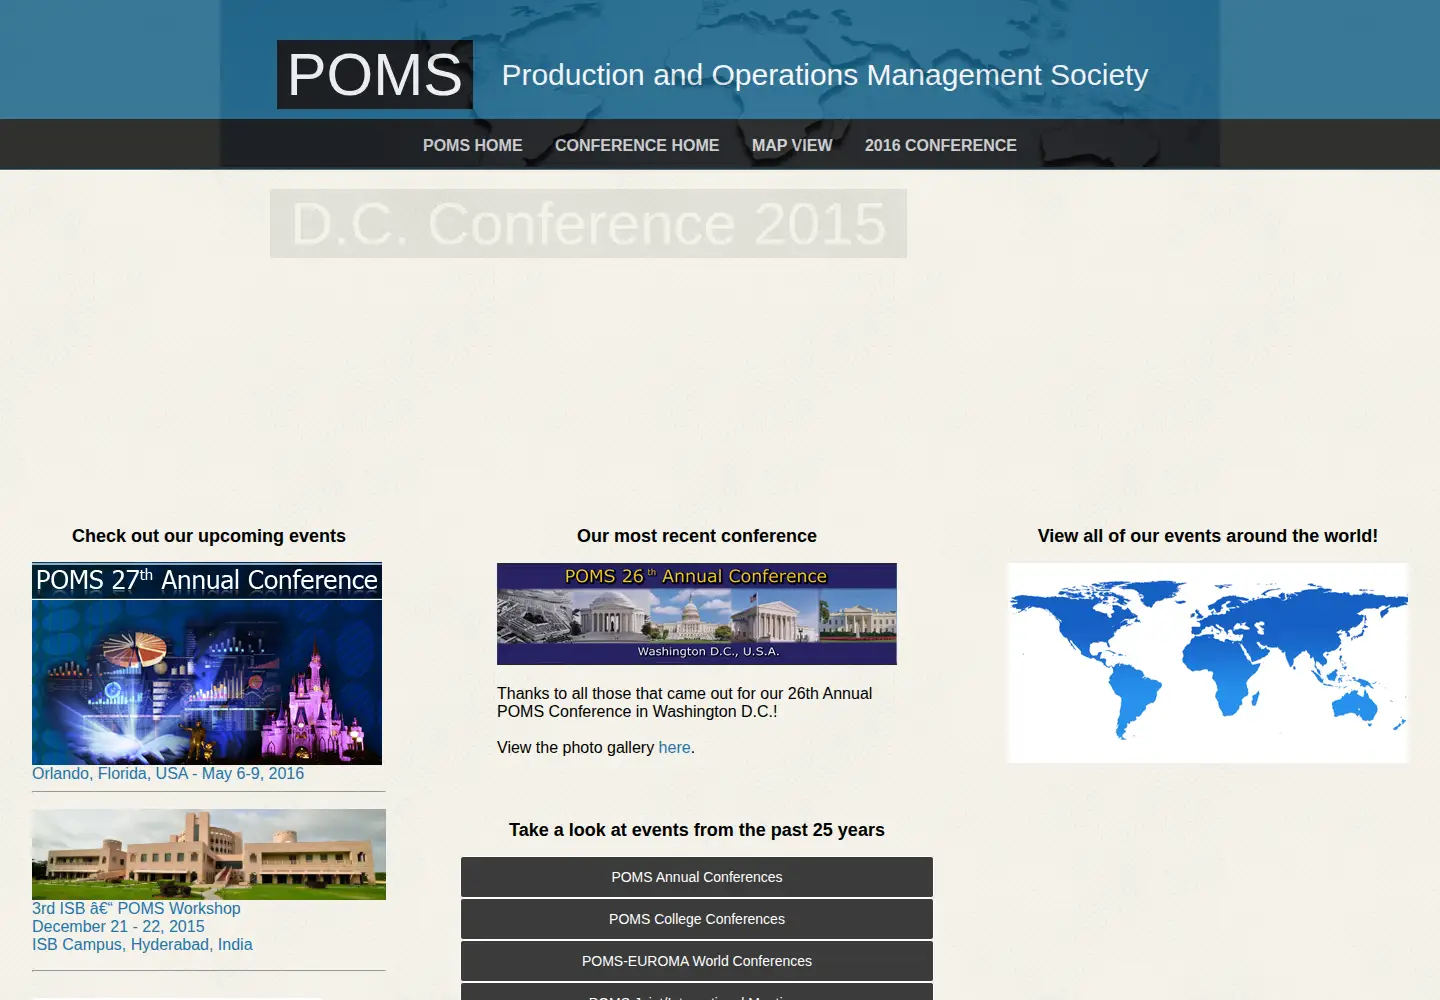Expand POMS College Conferences section
The width and height of the screenshot is (1440, 1000).
697,919
